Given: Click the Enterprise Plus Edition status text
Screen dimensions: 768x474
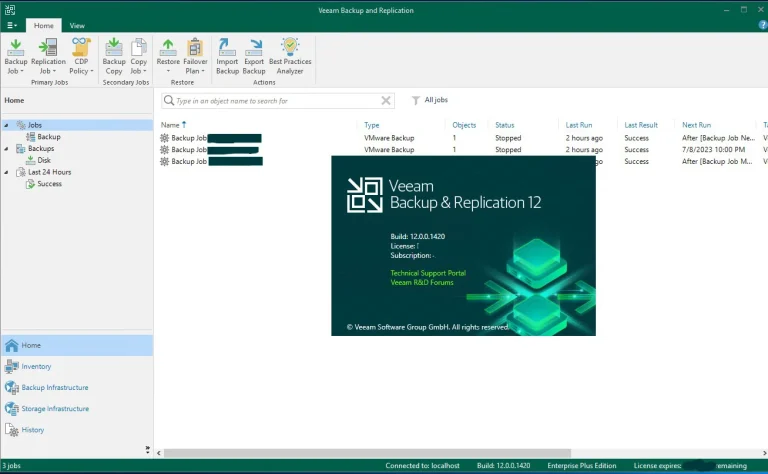Looking at the screenshot, I should point(581,466).
